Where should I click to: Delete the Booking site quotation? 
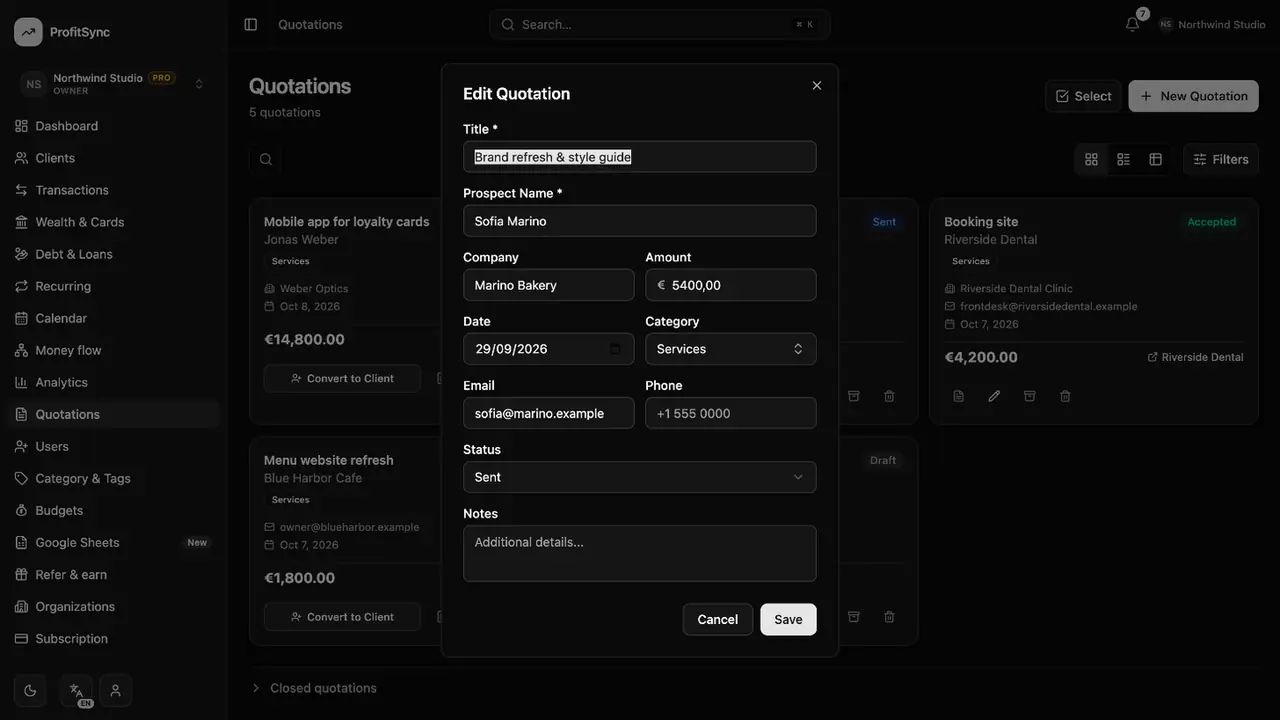(1065, 396)
